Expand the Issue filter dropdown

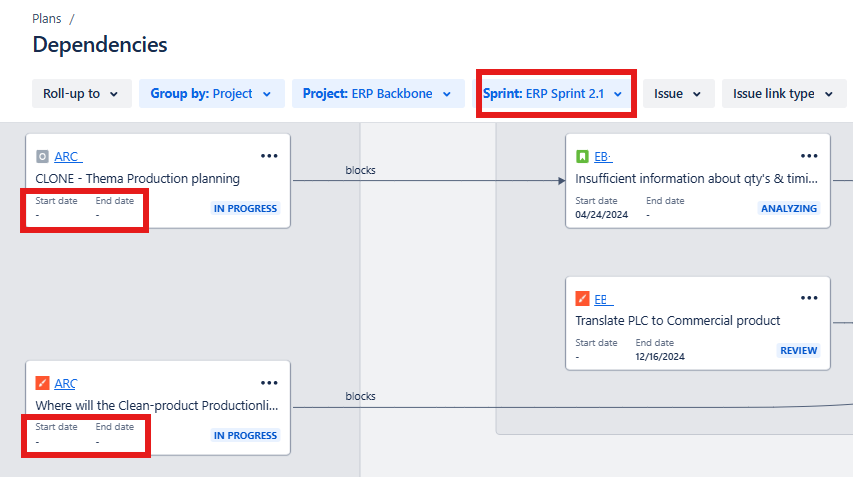(x=678, y=94)
